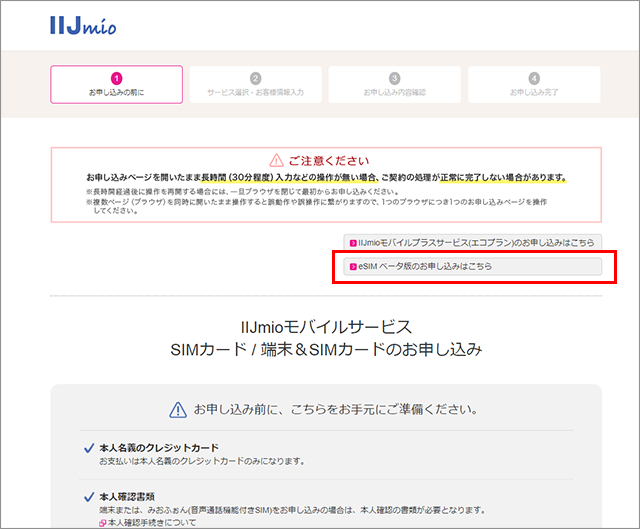Click the checkmark beside 本人名義のクレジットカード
Image resolution: width=640 pixels, height=529 pixels.
point(89,448)
